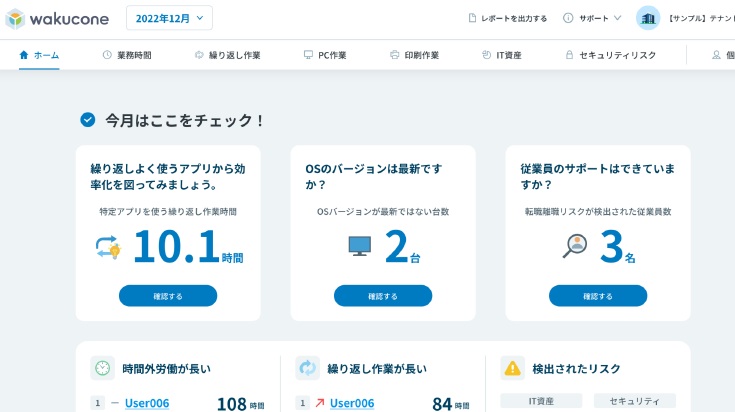Click the monitor icon beside 2台
Image resolution: width=735 pixels, height=412 pixels.
pos(360,246)
